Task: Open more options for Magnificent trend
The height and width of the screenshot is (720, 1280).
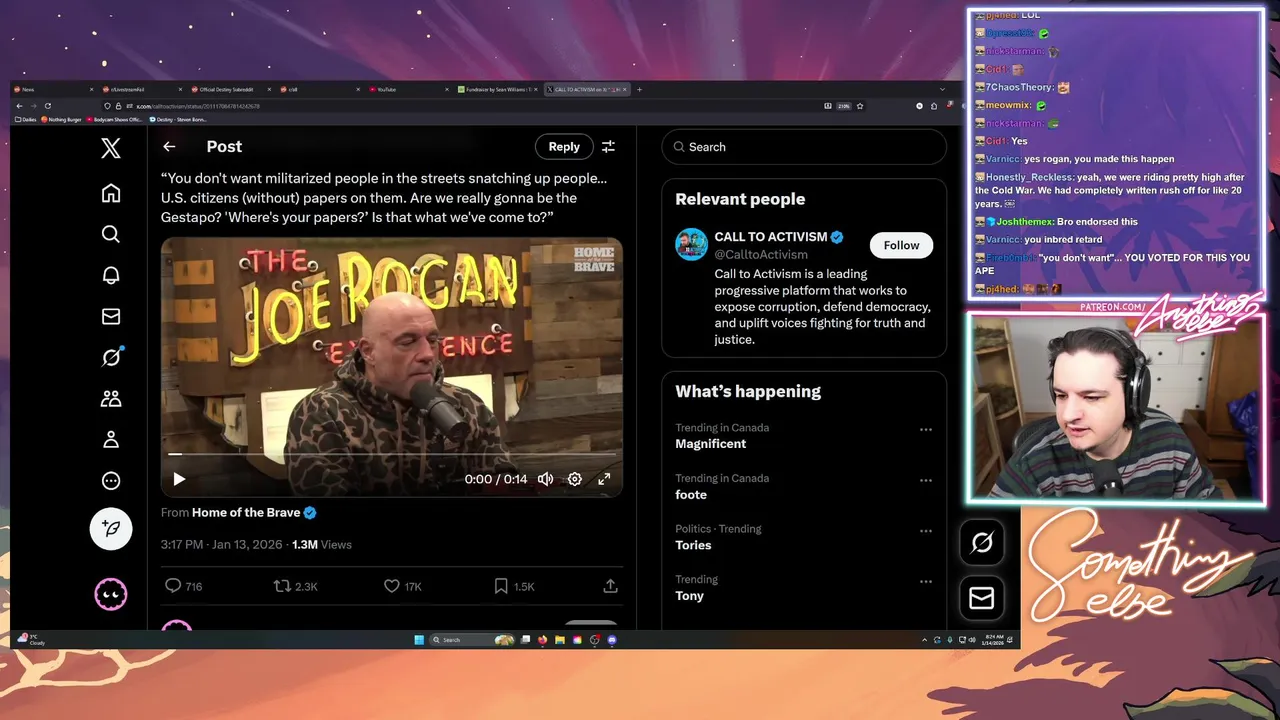Action: point(926,430)
